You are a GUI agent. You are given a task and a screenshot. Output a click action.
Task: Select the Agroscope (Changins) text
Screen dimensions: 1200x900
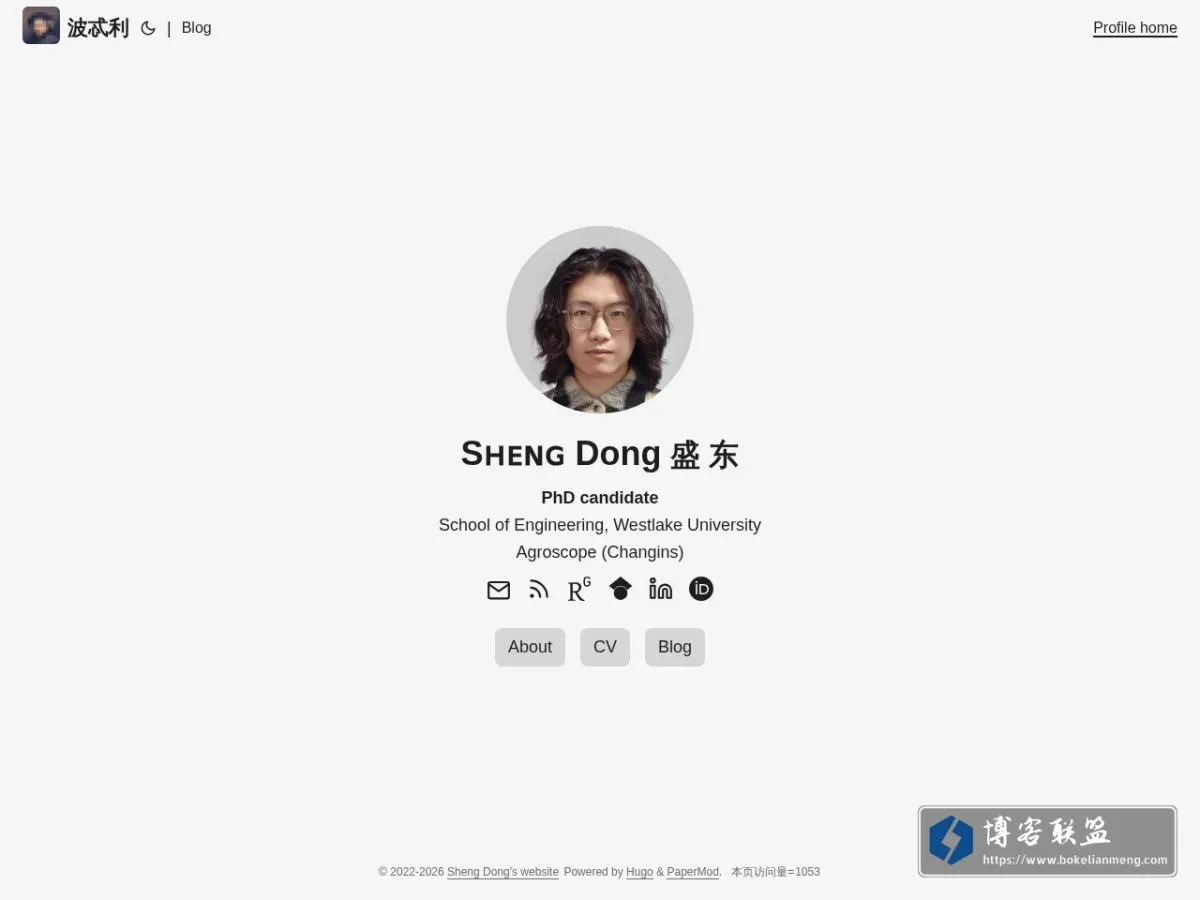tap(600, 552)
